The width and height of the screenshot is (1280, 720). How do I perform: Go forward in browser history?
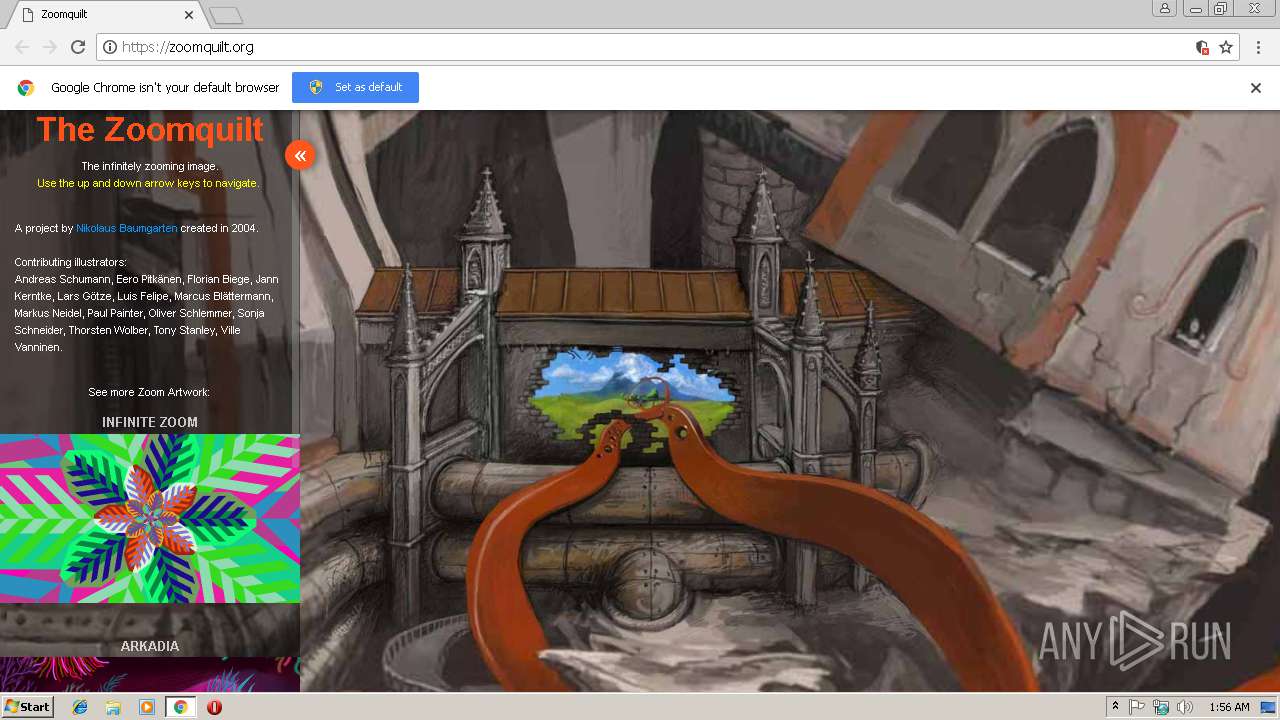(50, 47)
